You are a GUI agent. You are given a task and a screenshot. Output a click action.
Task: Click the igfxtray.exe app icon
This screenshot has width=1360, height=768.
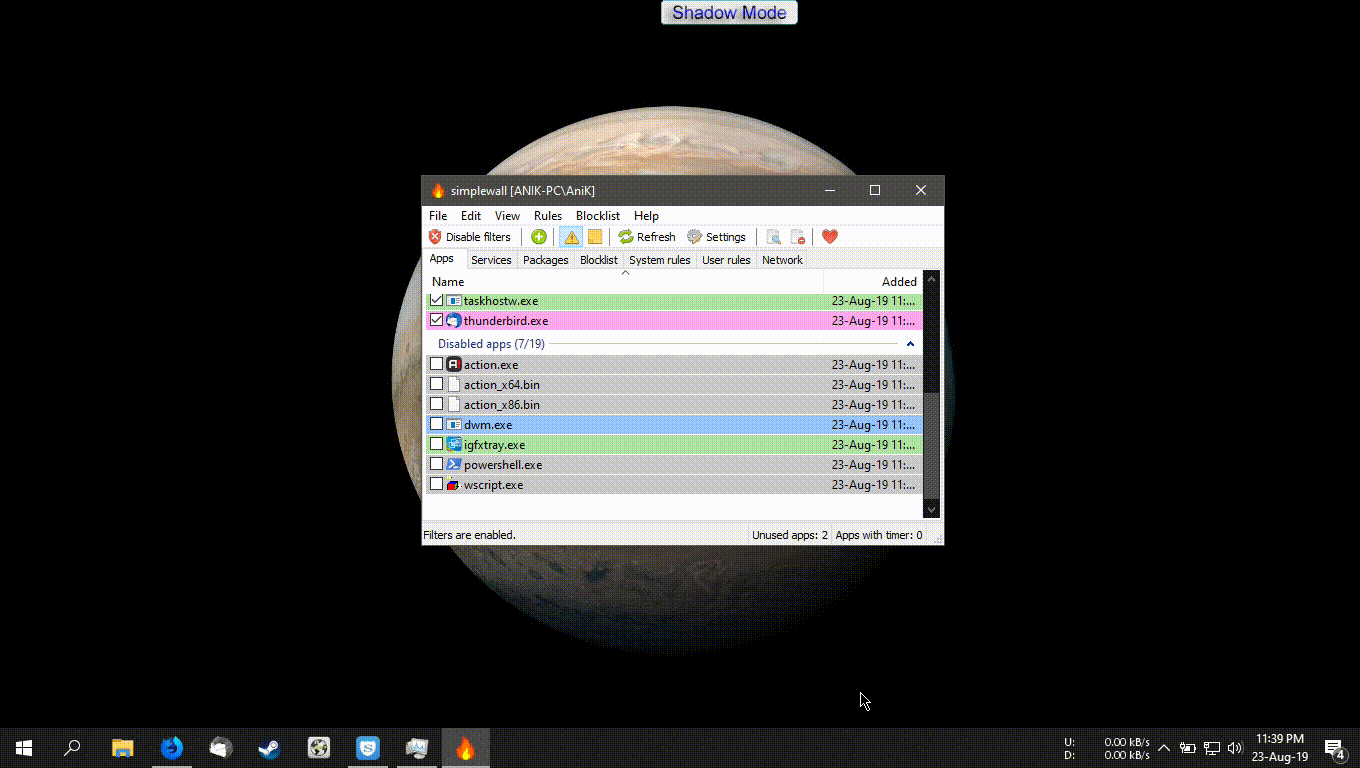[453, 445]
